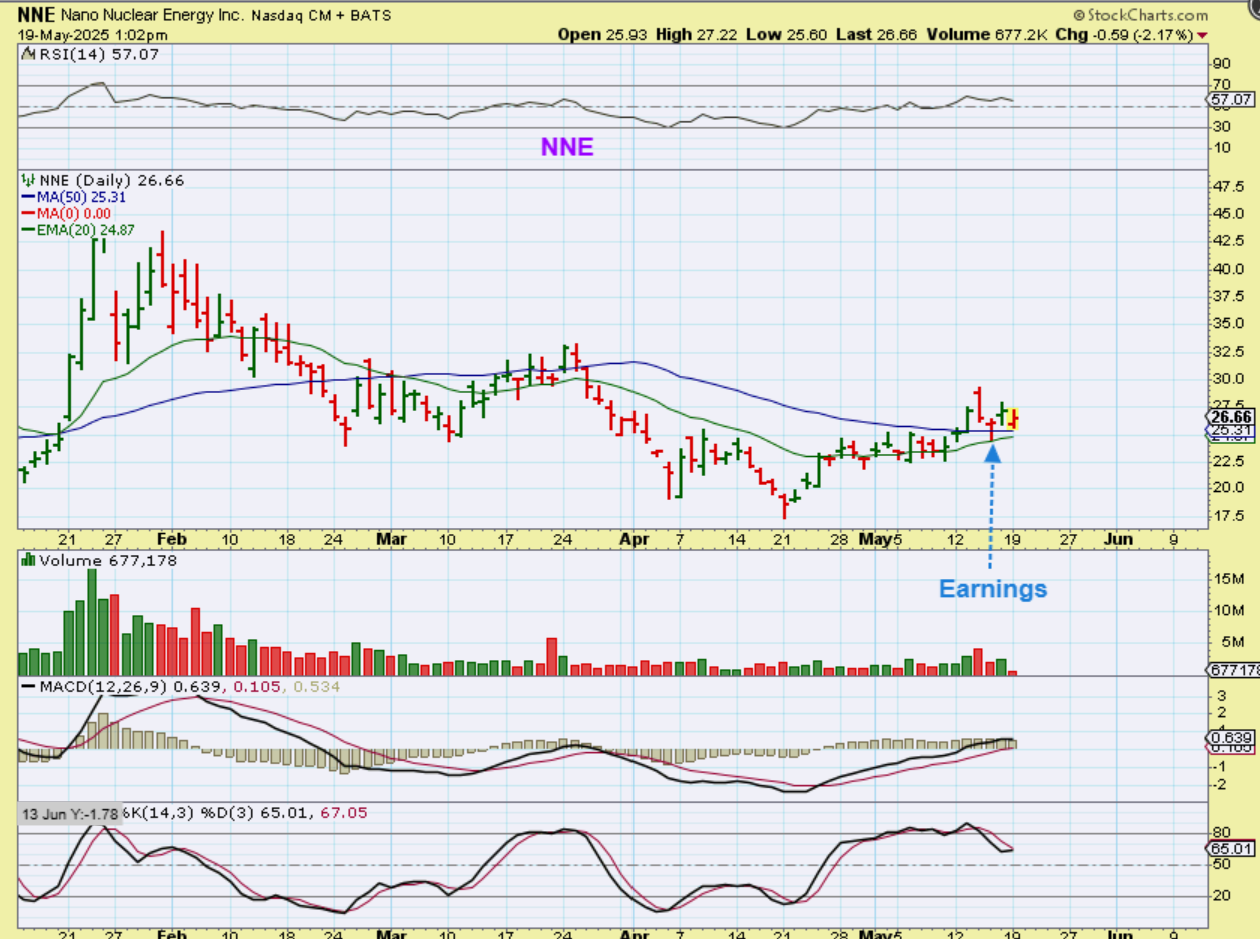Click the tallest green volume bar
Screen dimensions: 1260x939
click(92, 622)
